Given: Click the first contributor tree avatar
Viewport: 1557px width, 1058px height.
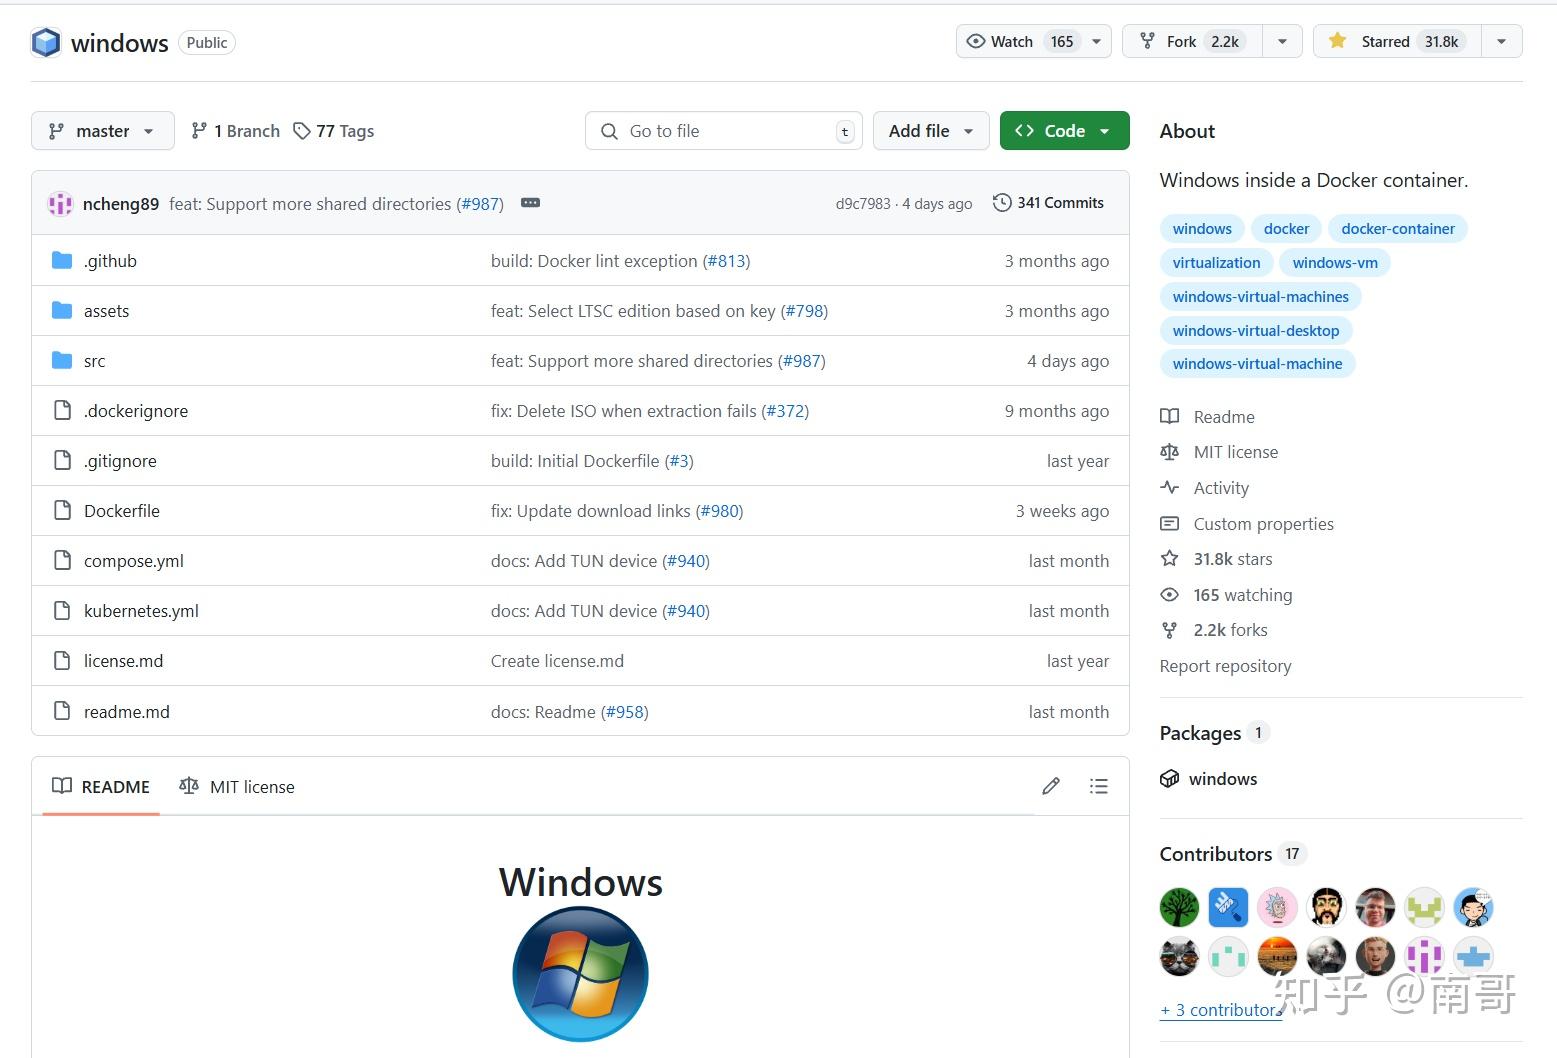Looking at the screenshot, I should (x=1179, y=908).
